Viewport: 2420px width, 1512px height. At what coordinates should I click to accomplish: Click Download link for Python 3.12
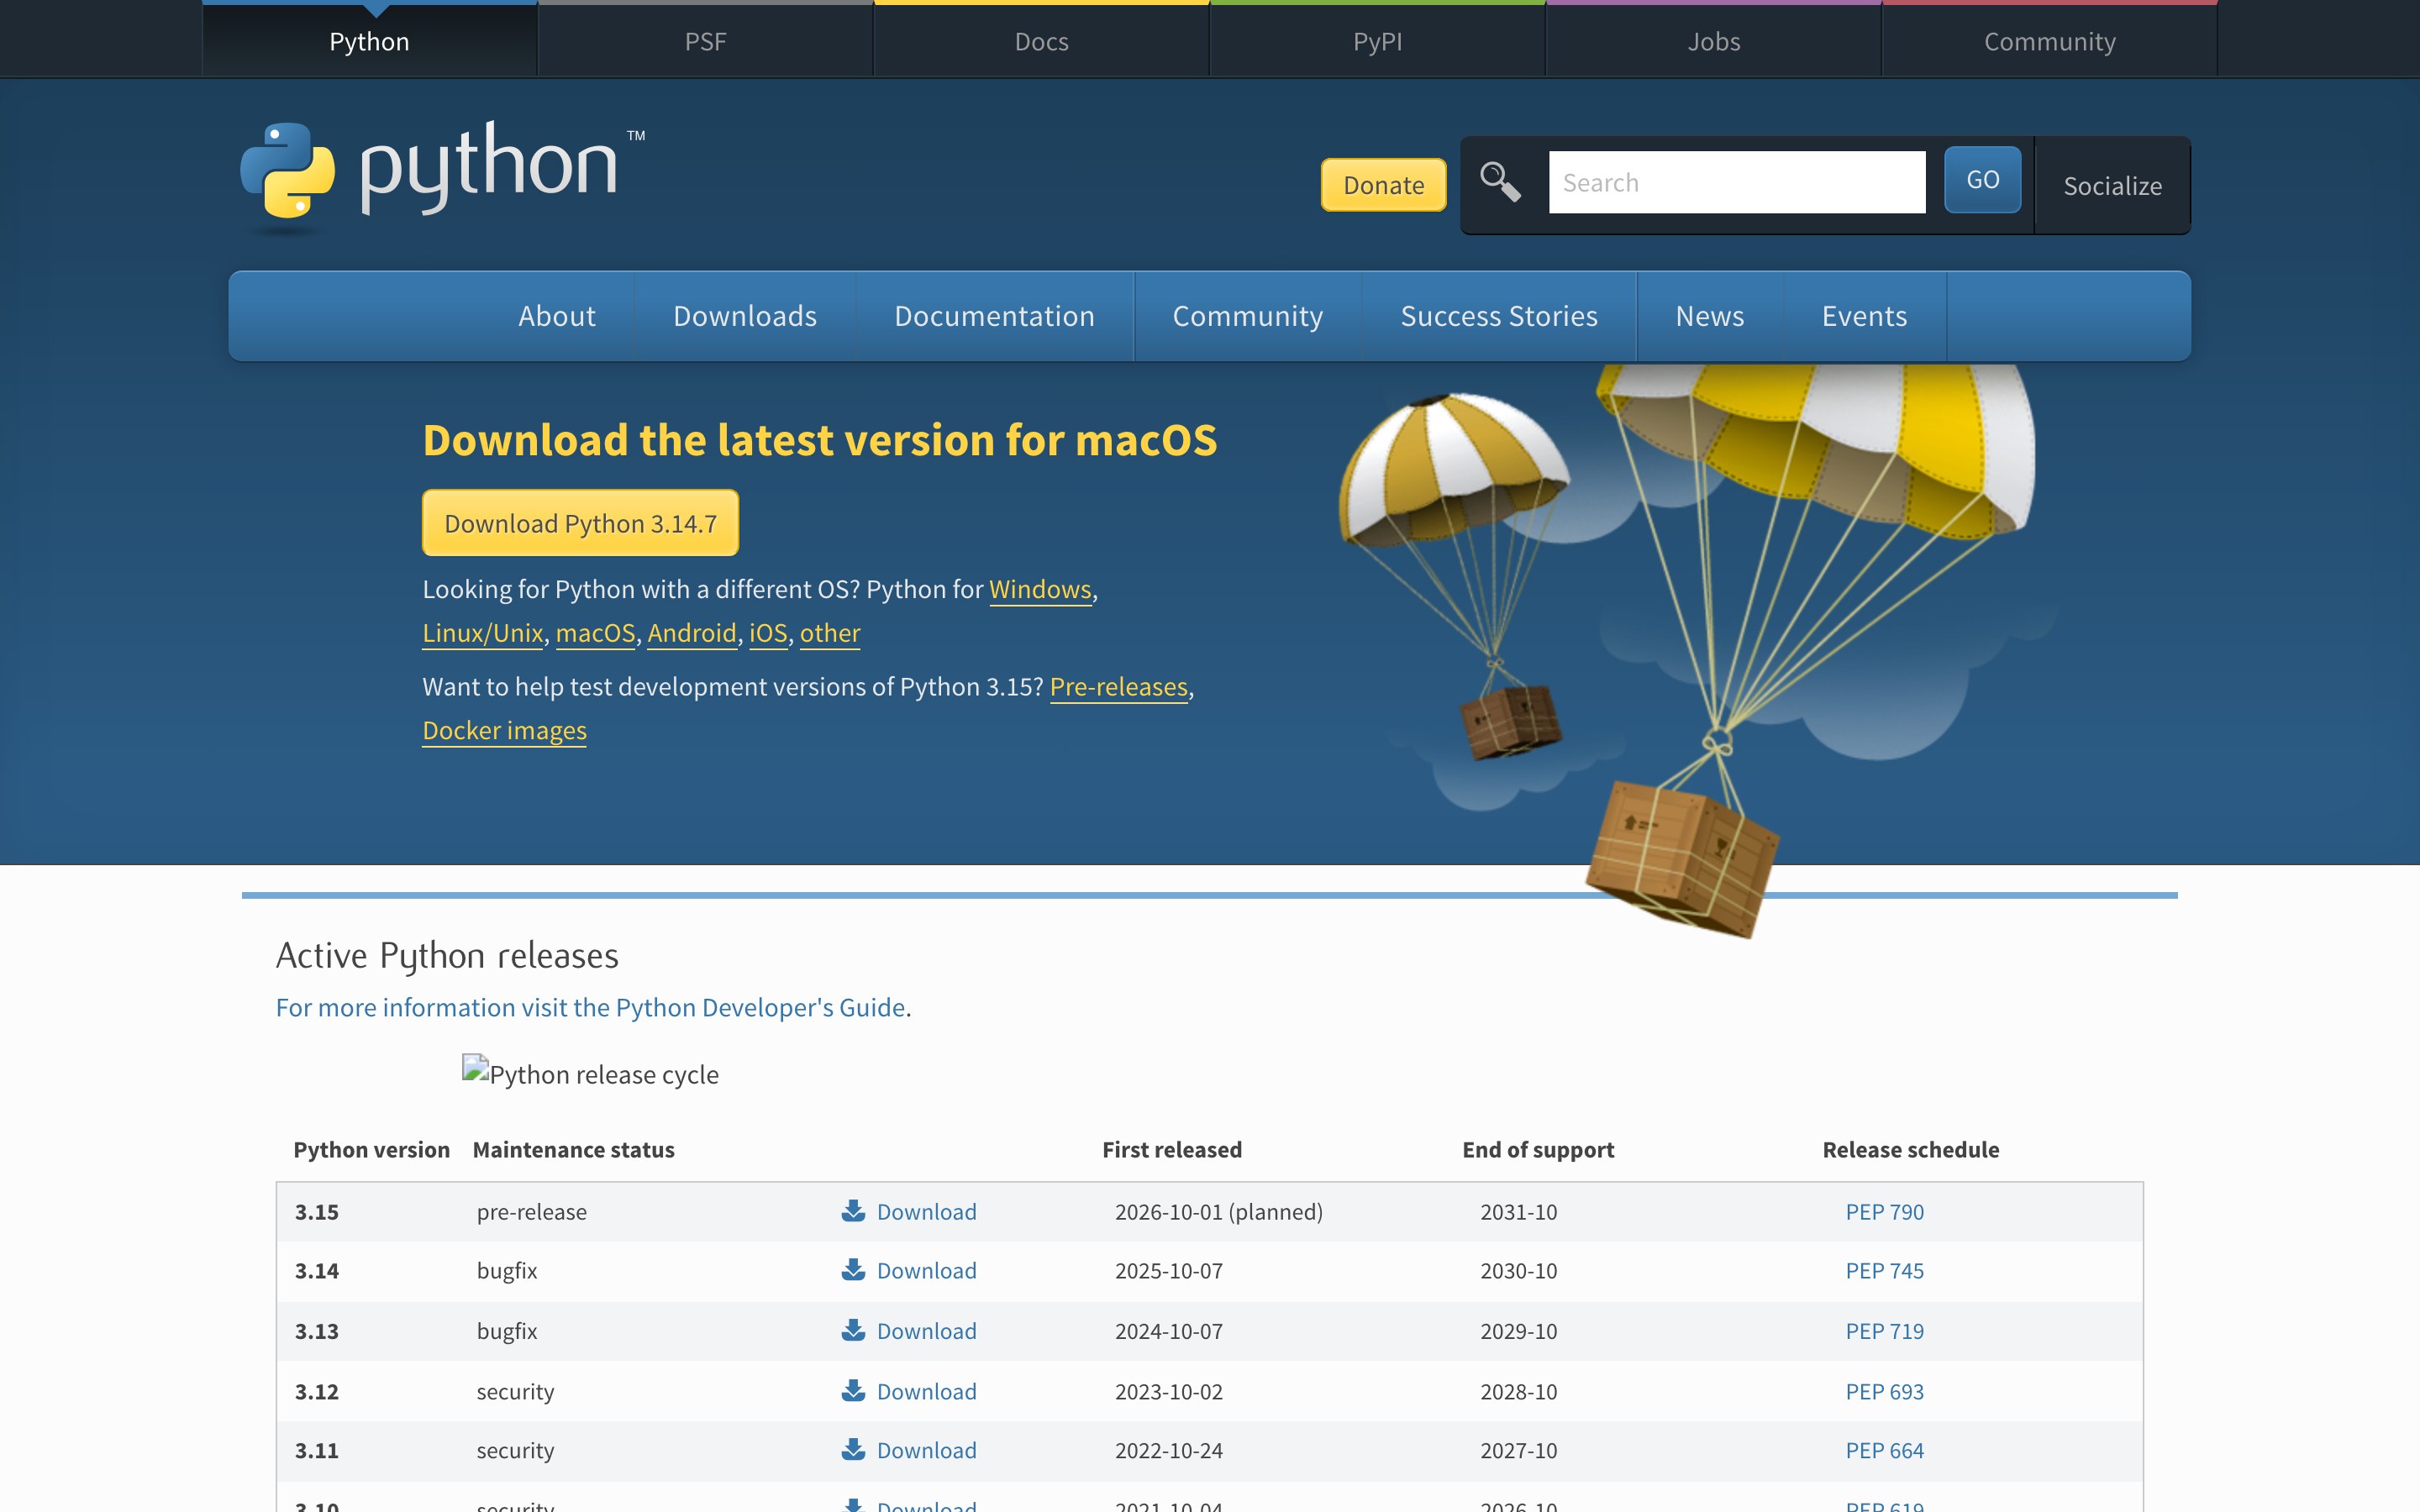click(926, 1391)
